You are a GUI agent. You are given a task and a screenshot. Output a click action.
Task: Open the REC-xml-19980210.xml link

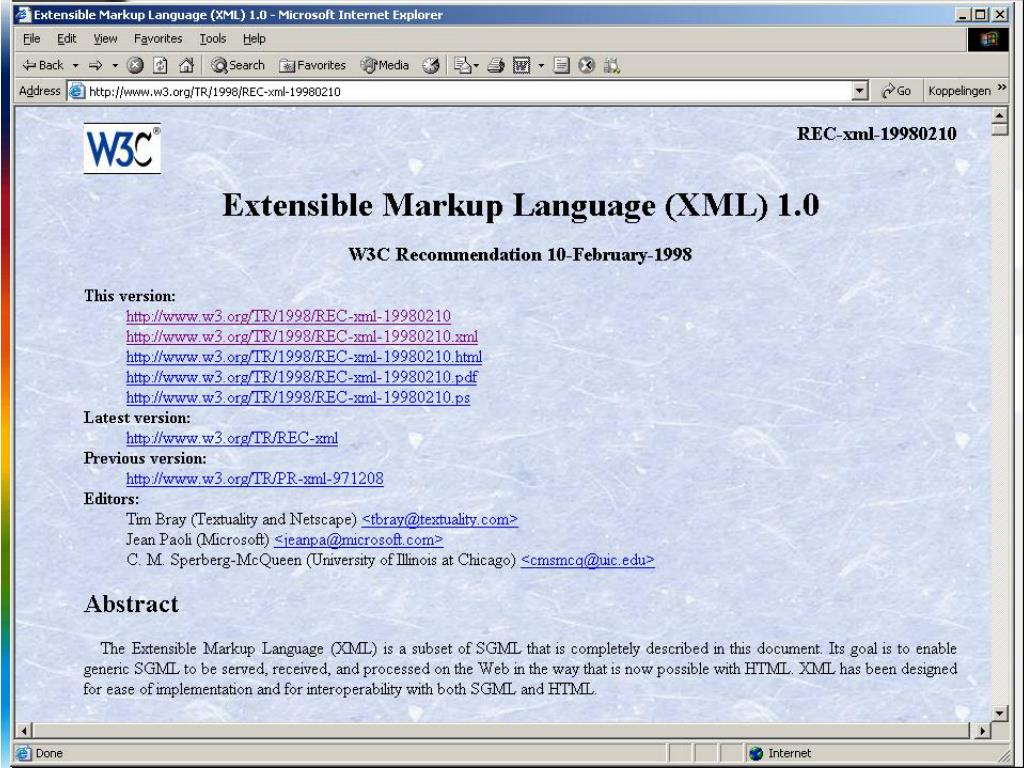[x=302, y=336]
